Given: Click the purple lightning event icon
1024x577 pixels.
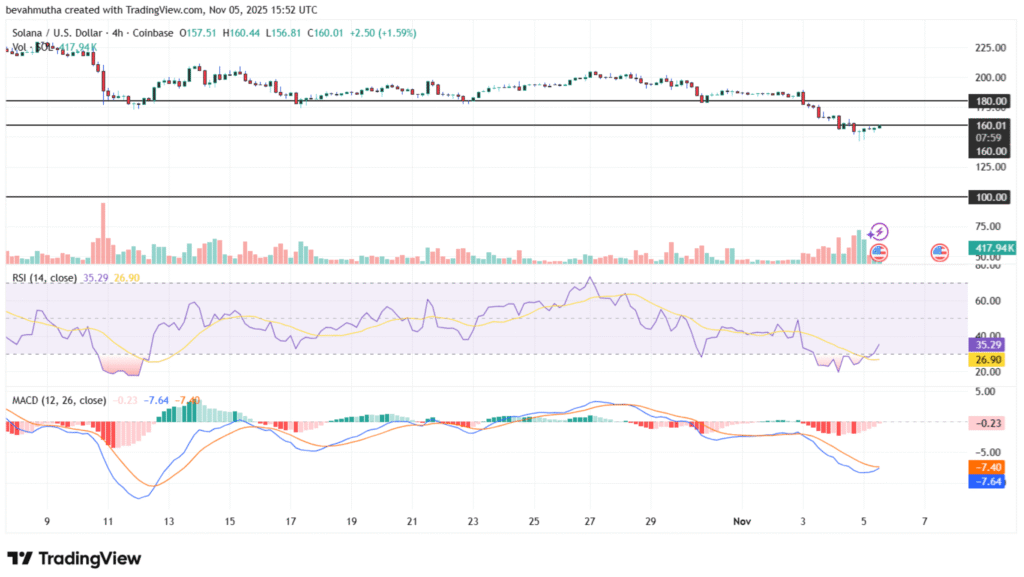Looking at the screenshot, I should 880,232.
